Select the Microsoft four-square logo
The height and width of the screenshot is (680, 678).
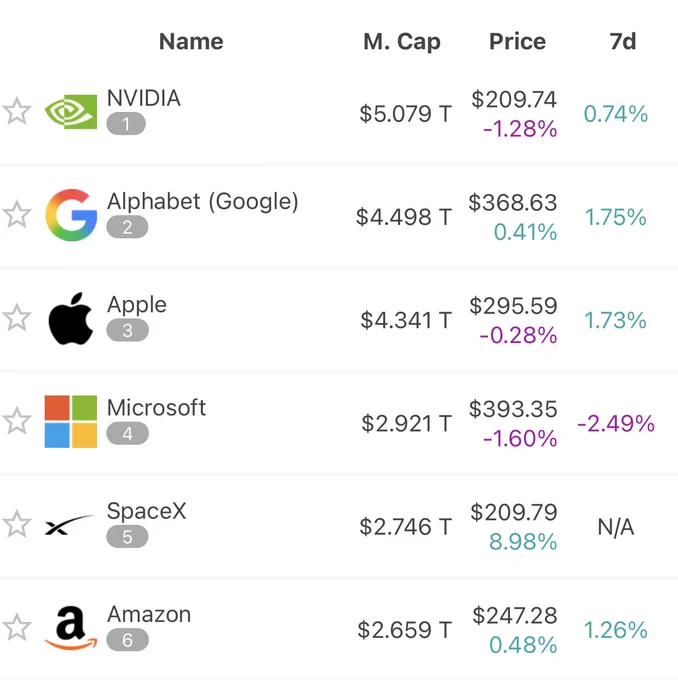71,422
